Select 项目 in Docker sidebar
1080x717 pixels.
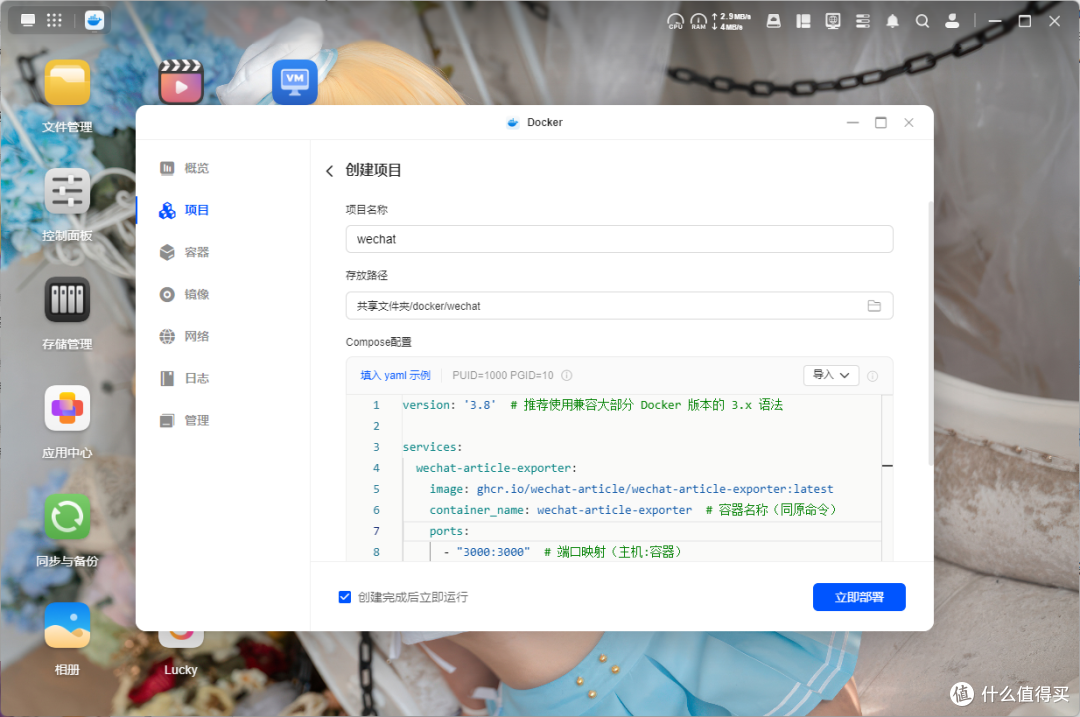point(185,210)
